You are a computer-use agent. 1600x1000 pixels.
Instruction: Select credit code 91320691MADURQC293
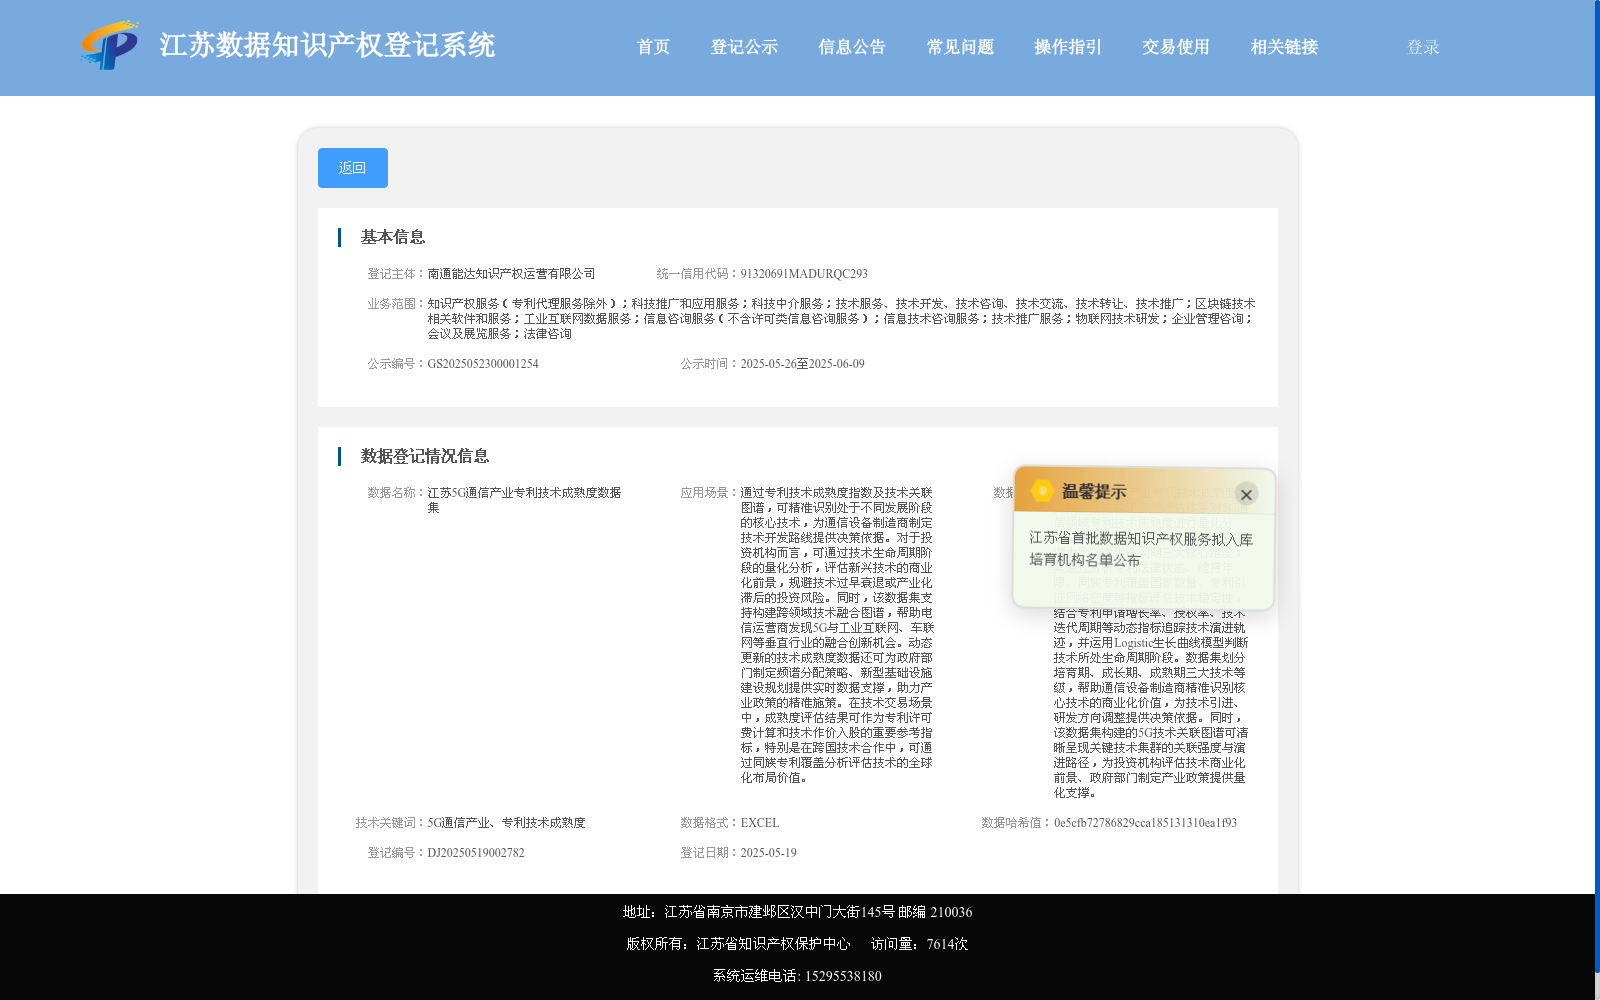pyautogui.click(x=804, y=274)
